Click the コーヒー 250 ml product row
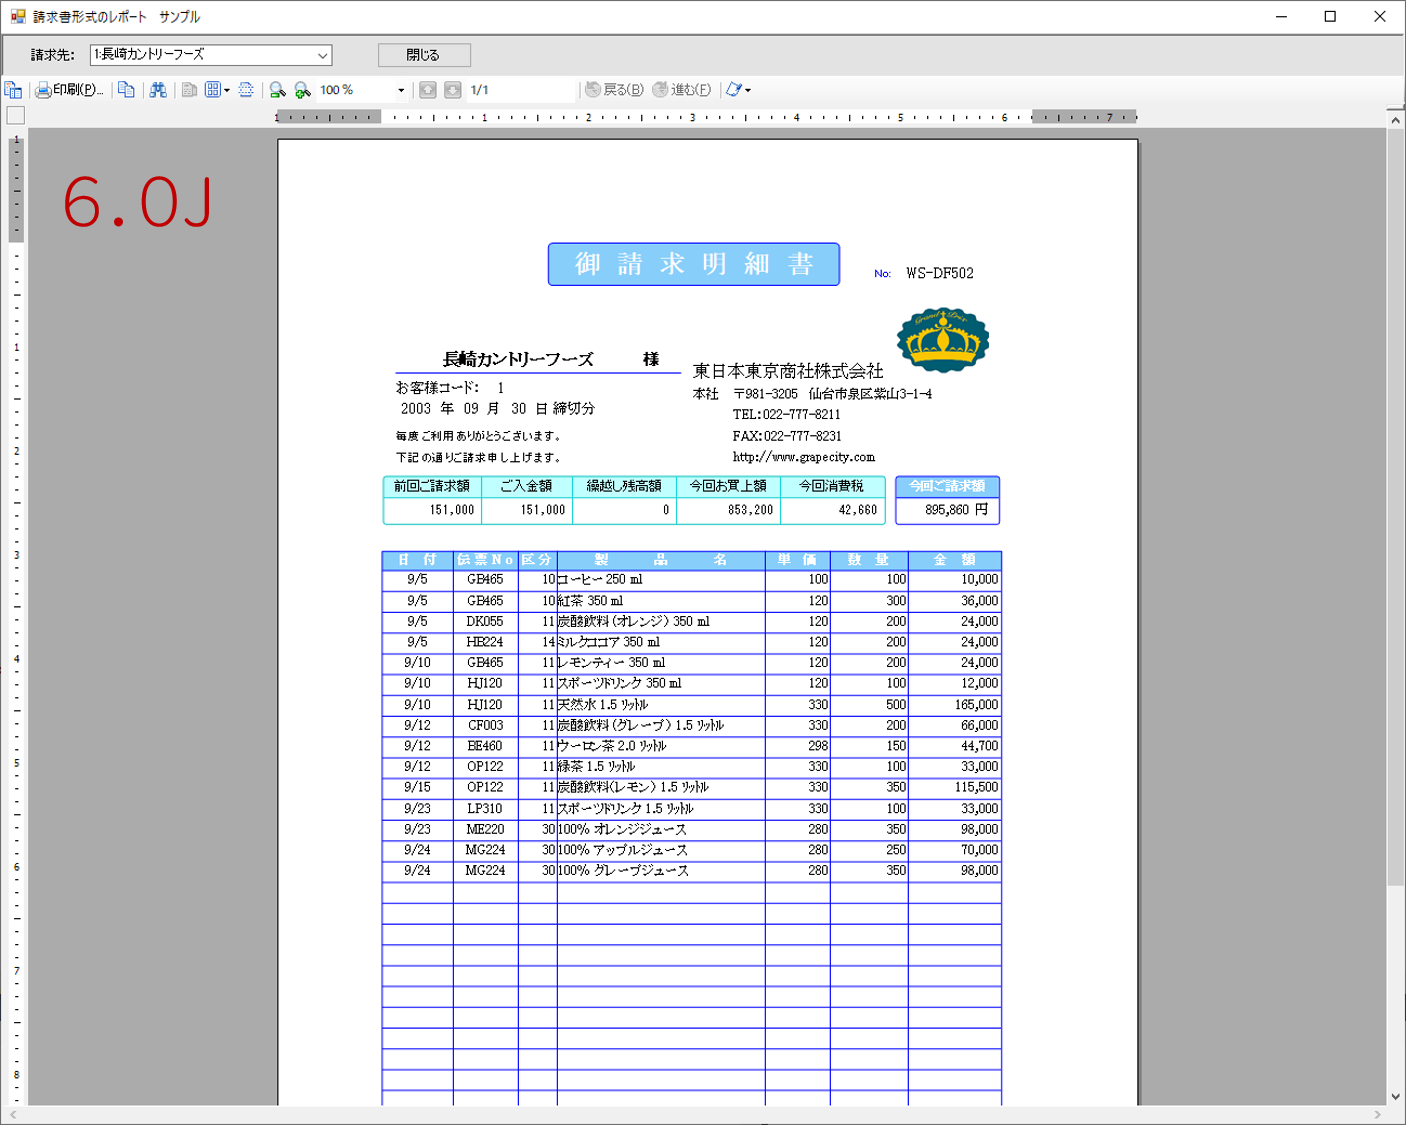 point(691,580)
